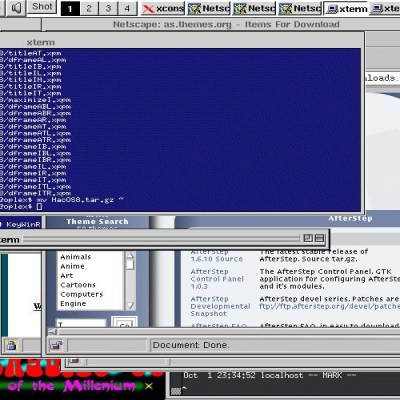Click the terminal line 'B/dframeITR.xpm'
This screenshot has height=400, width=400.
pos(35,193)
